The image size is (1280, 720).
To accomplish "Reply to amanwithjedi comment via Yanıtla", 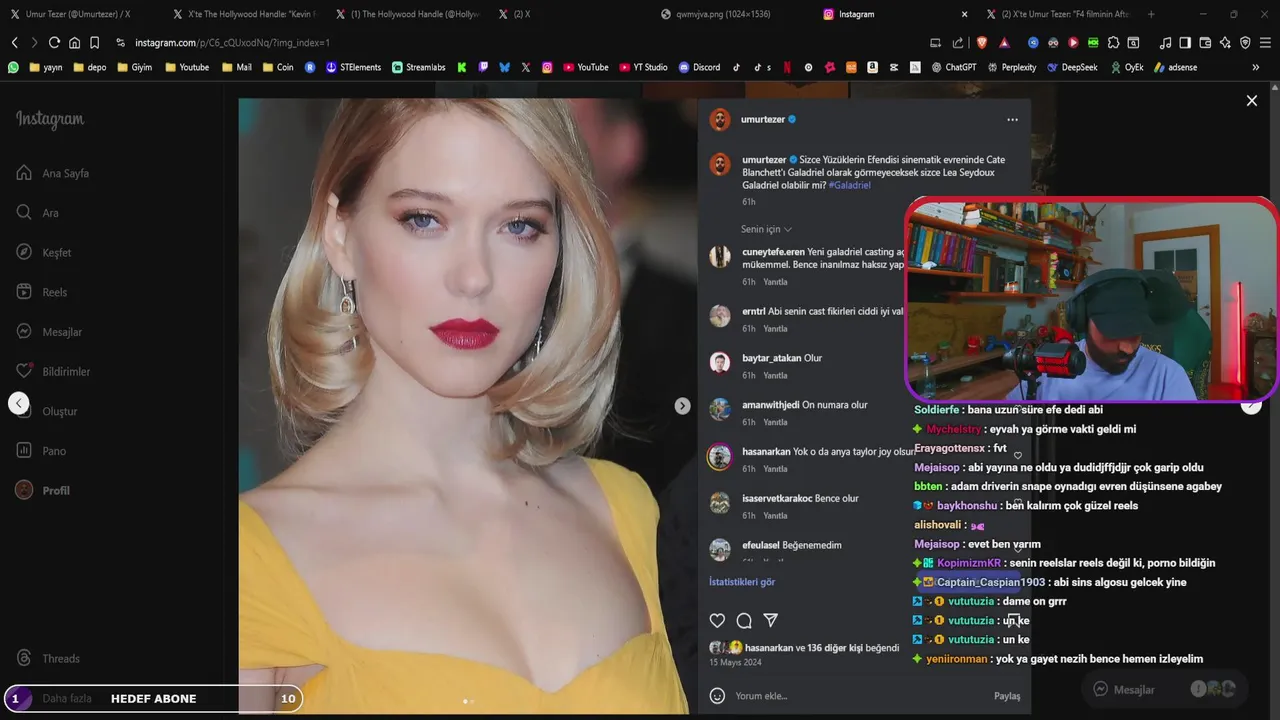I will pos(776,422).
